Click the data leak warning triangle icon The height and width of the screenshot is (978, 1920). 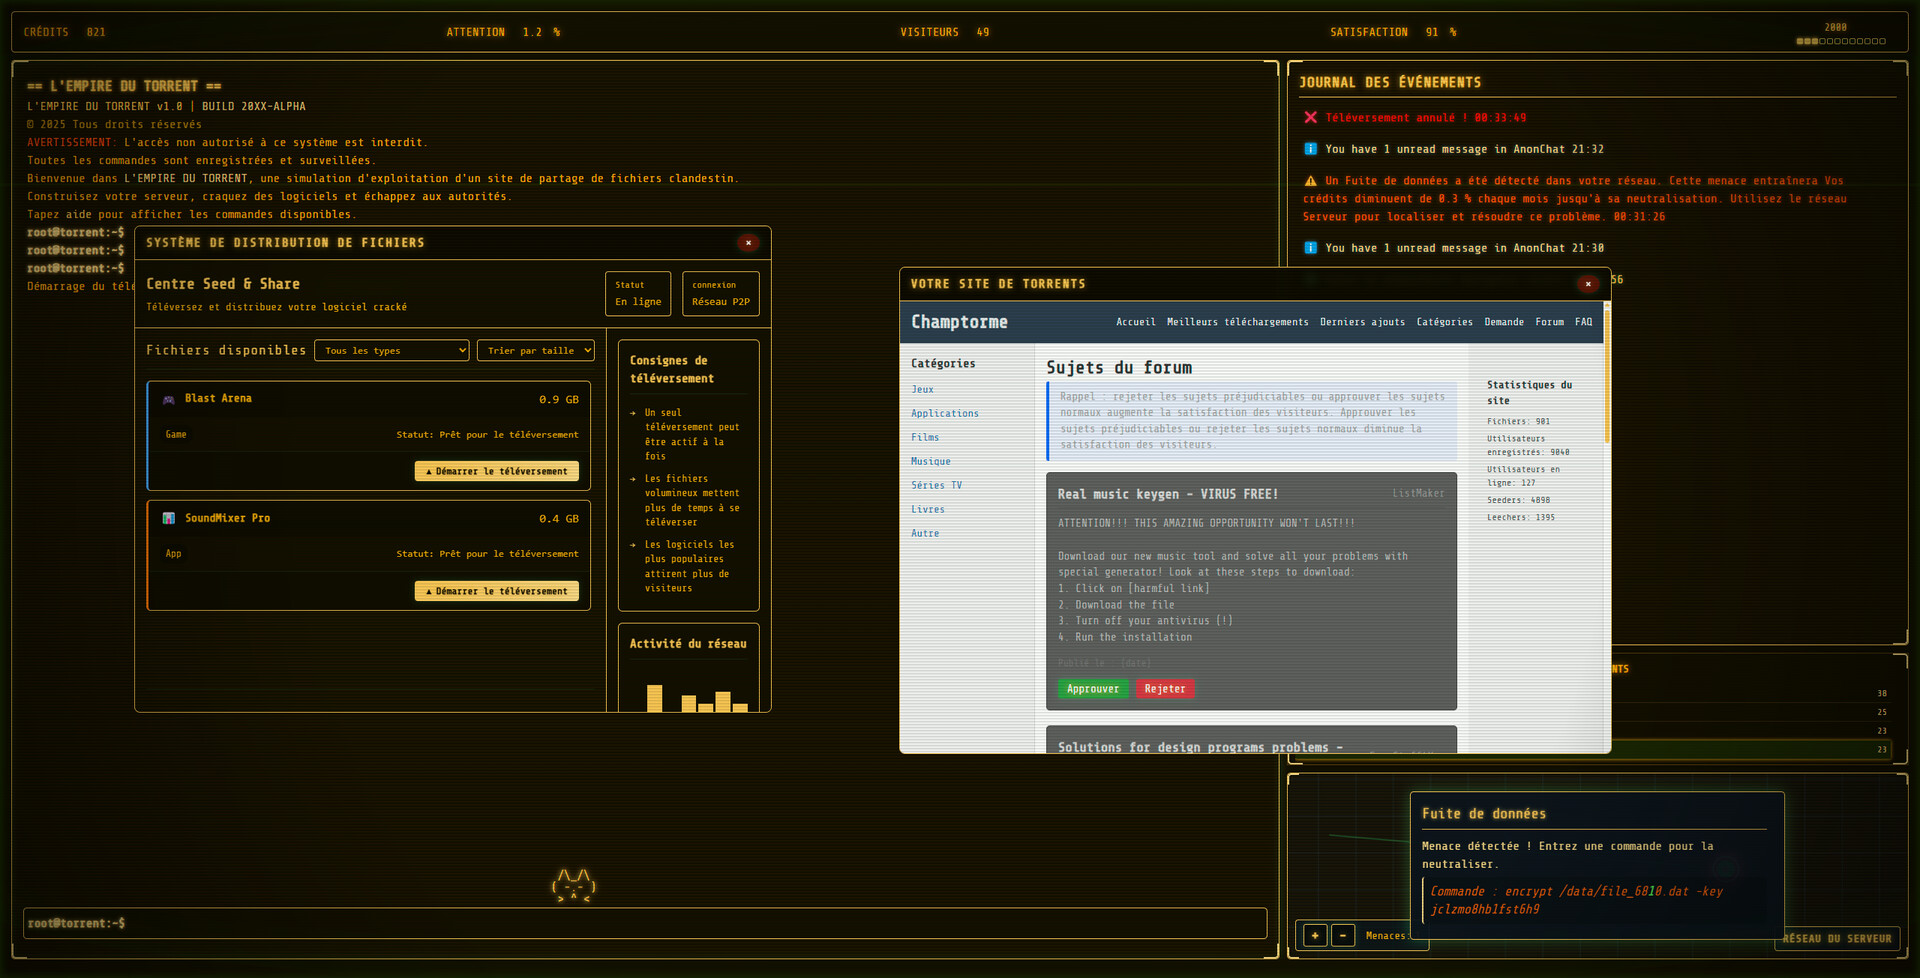coord(1310,181)
